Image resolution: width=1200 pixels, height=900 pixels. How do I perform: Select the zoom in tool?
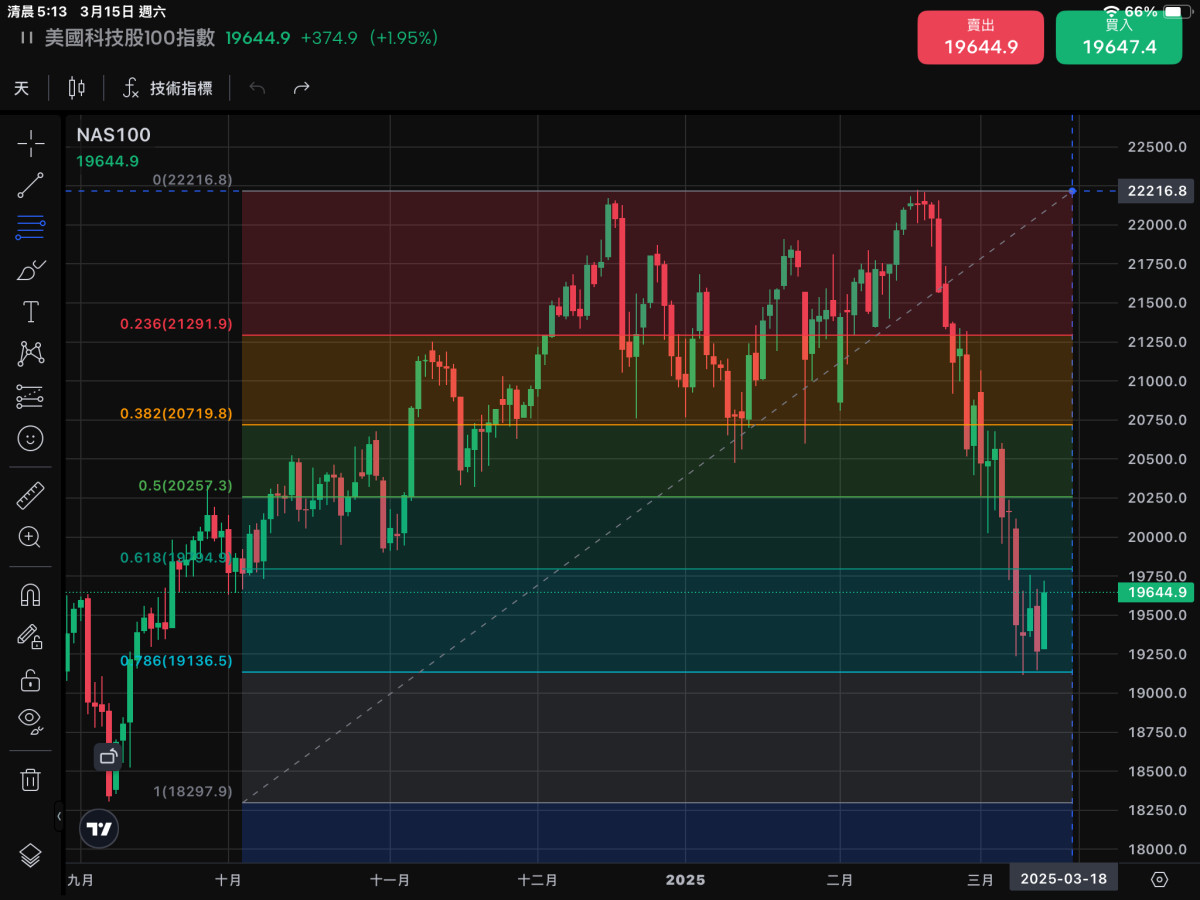coord(30,537)
